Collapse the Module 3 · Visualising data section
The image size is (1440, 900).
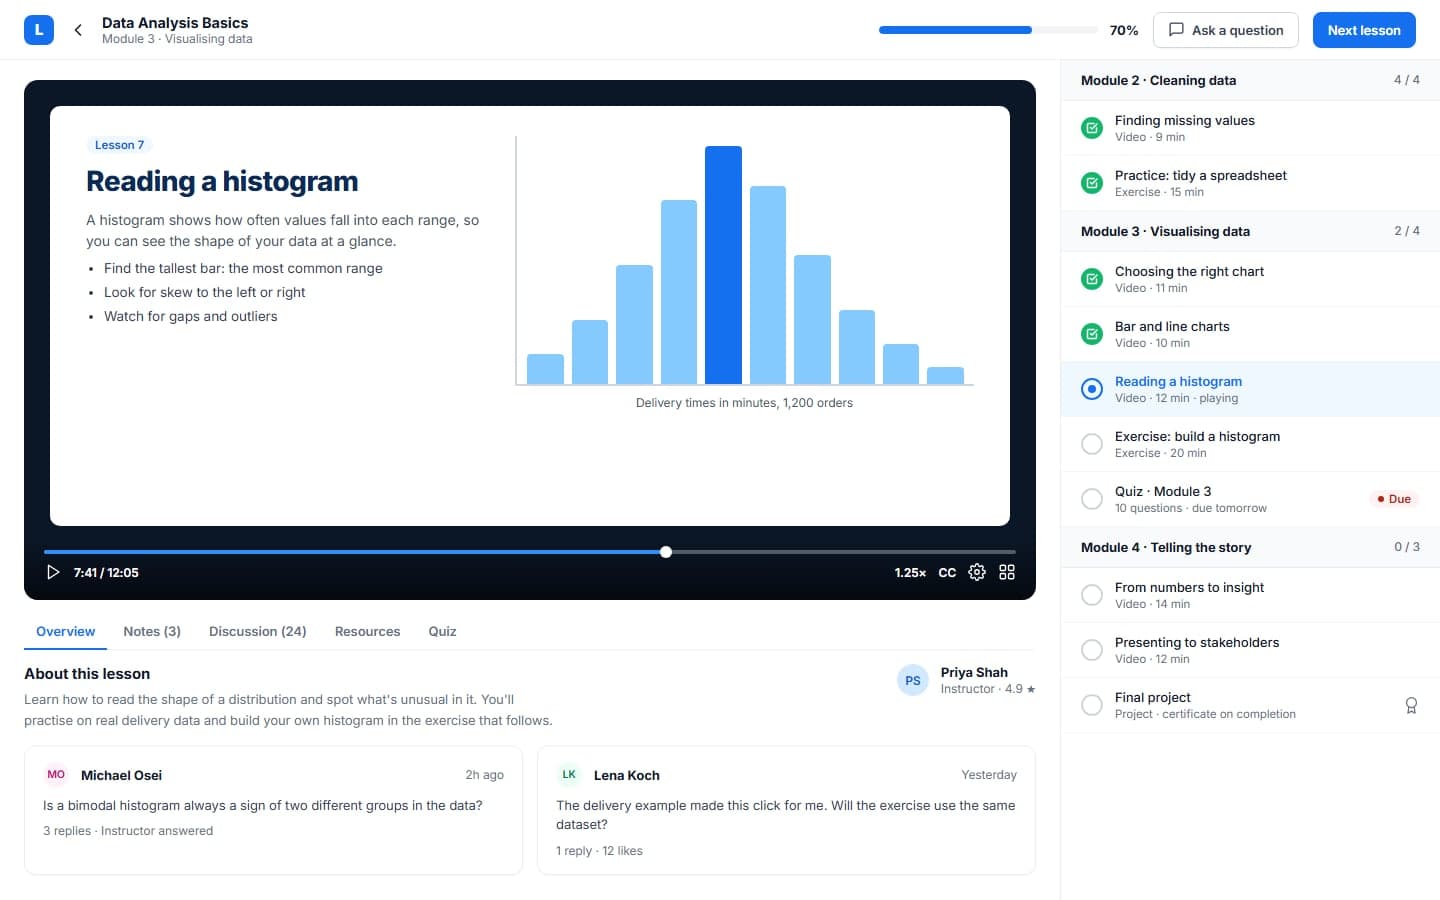pyautogui.click(x=1250, y=231)
